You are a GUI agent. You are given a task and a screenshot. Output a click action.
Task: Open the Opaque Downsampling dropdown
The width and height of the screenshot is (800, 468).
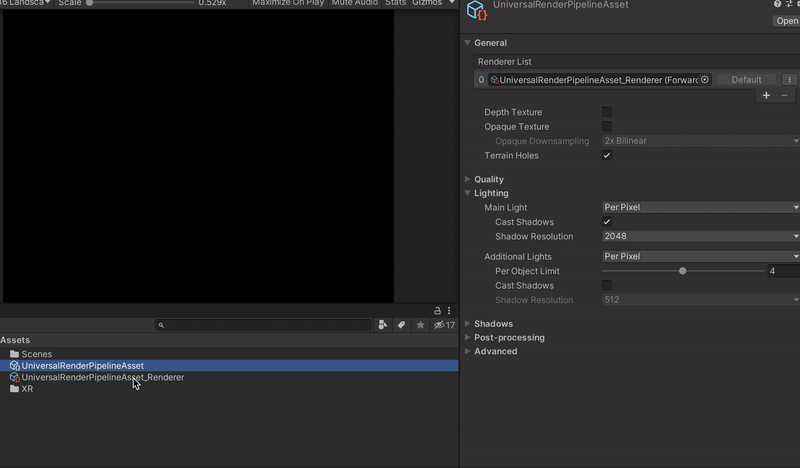(701, 141)
